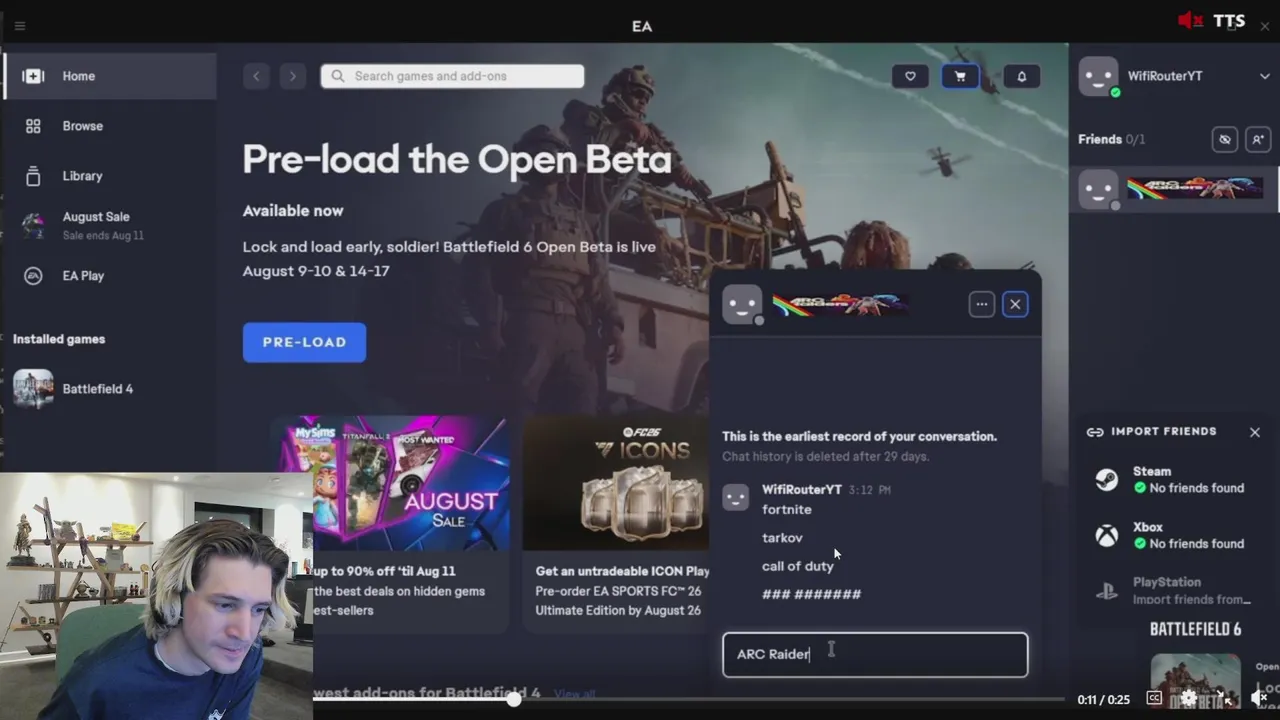Go to the Home section
Screen dimensions: 1280x720
pyautogui.click(x=109, y=76)
